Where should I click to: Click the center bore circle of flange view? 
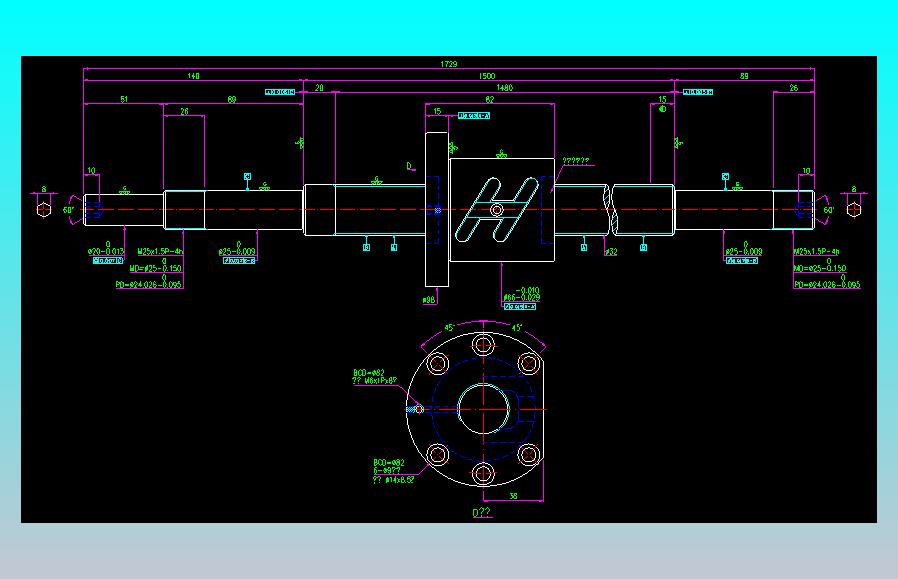point(483,409)
